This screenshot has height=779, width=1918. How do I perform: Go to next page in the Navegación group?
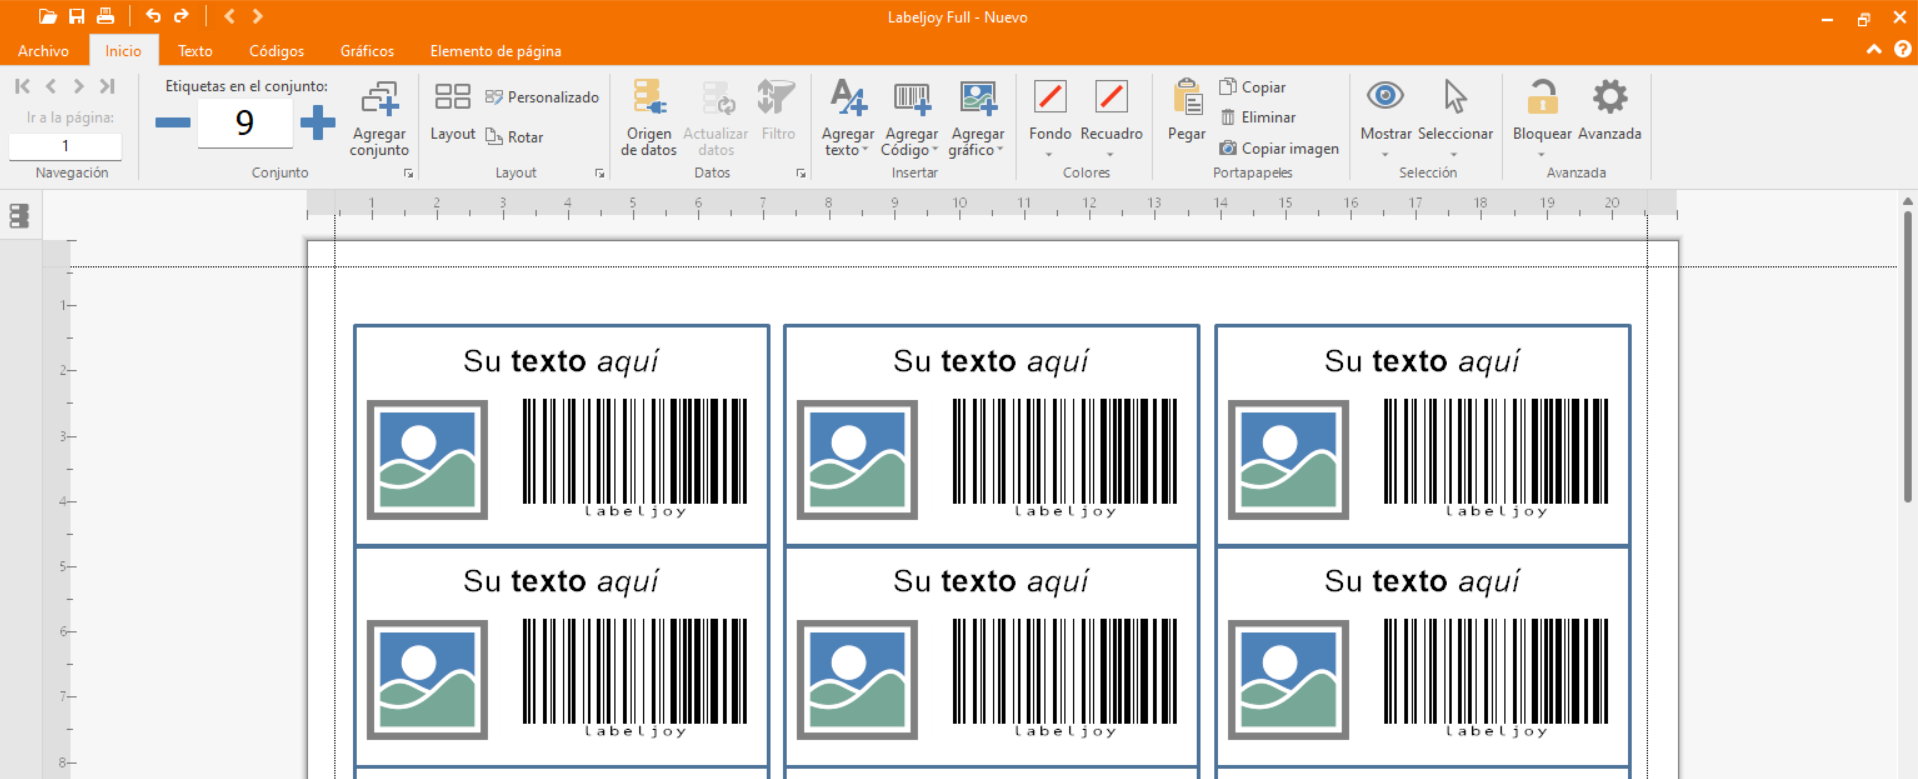tap(78, 86)
